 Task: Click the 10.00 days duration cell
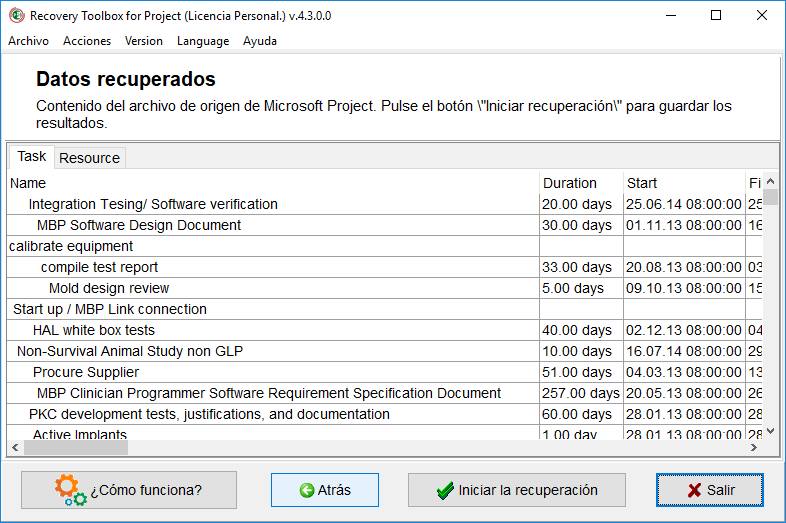tap(581, 352)
